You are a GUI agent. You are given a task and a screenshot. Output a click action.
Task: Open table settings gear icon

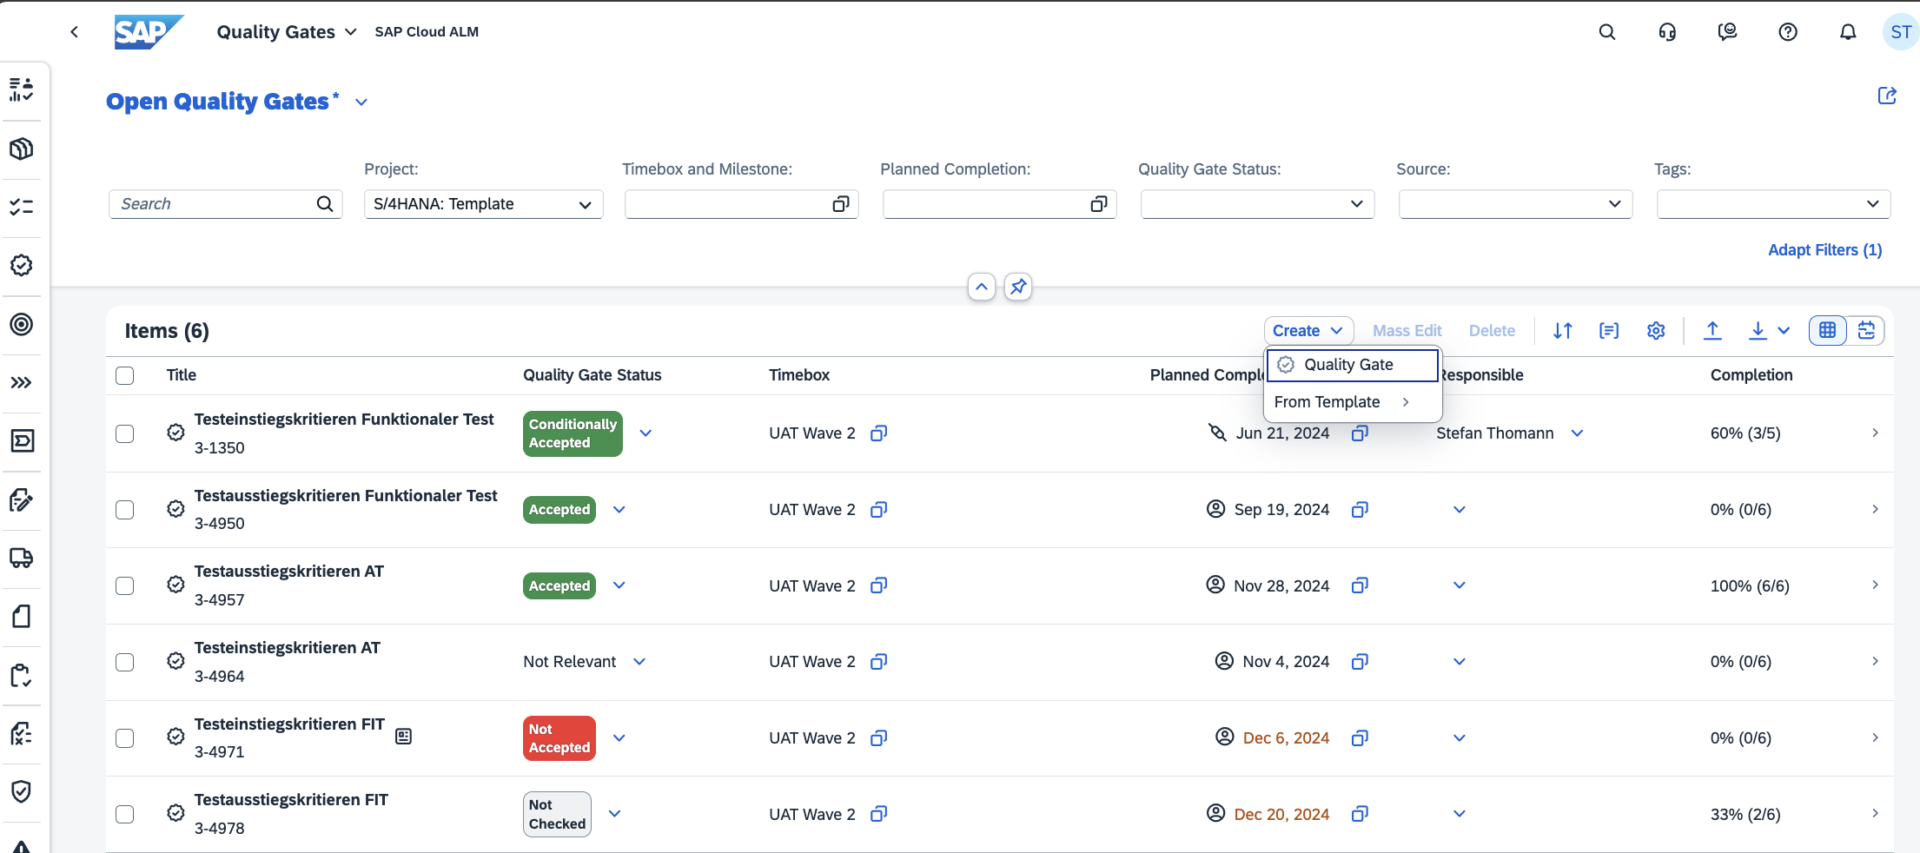(1656, 331)
